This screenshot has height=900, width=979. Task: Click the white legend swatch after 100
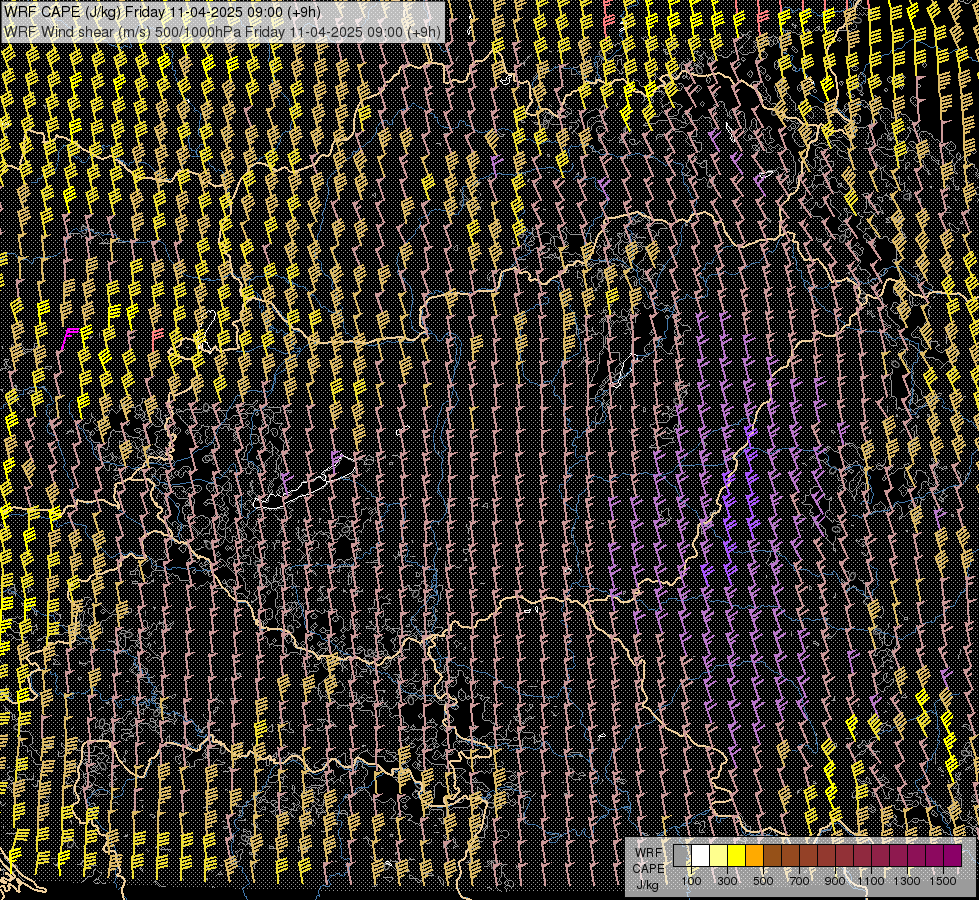click(x=701, y=856)
